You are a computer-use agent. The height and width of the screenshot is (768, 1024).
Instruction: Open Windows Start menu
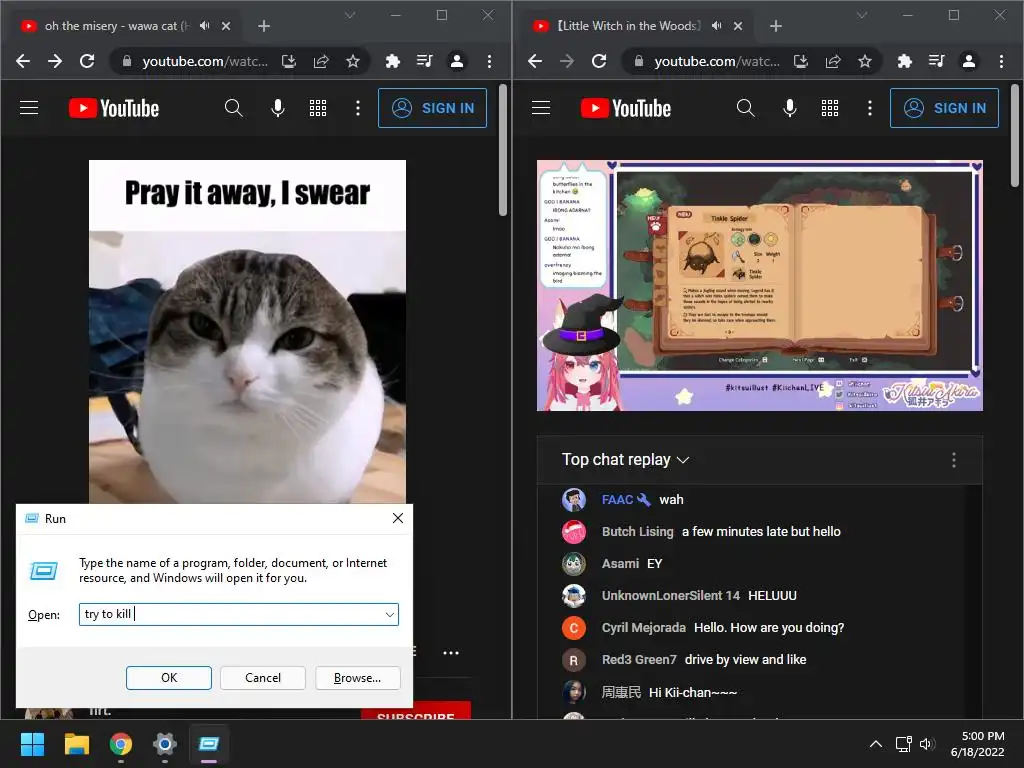pyautogui.click(x=32, y=744)
